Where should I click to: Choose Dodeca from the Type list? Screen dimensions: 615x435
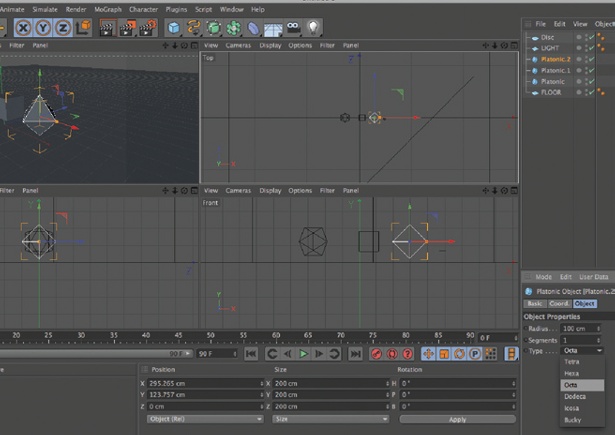pyautogui.click(x=575, y=396)
